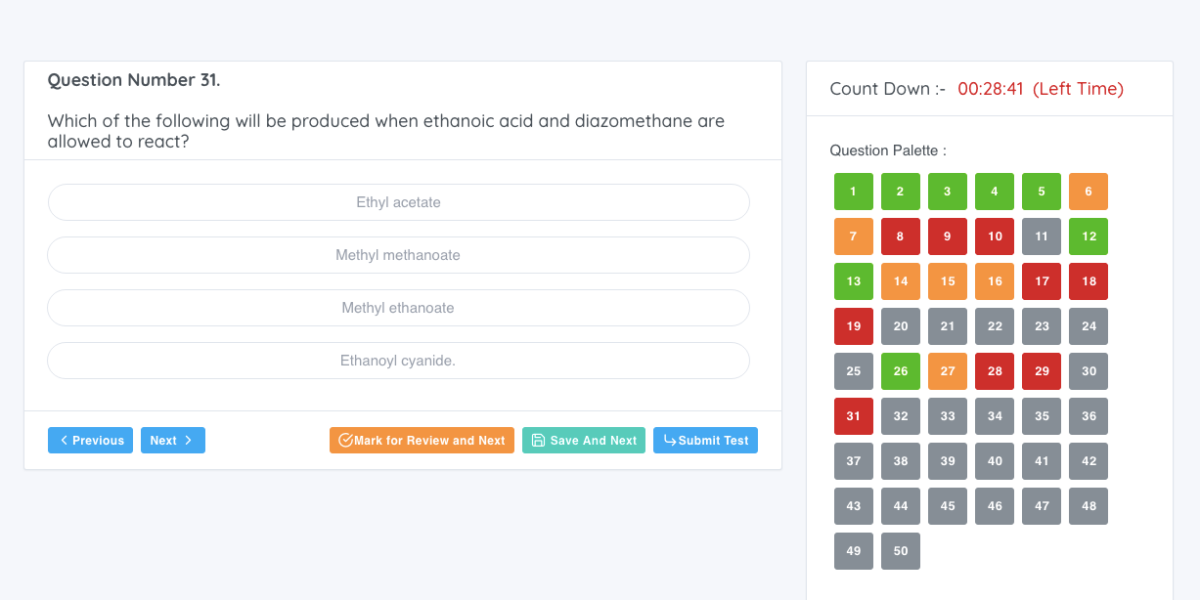Jump to question 1 in palette
The image size is (1200, 600).
click(853, 191)
